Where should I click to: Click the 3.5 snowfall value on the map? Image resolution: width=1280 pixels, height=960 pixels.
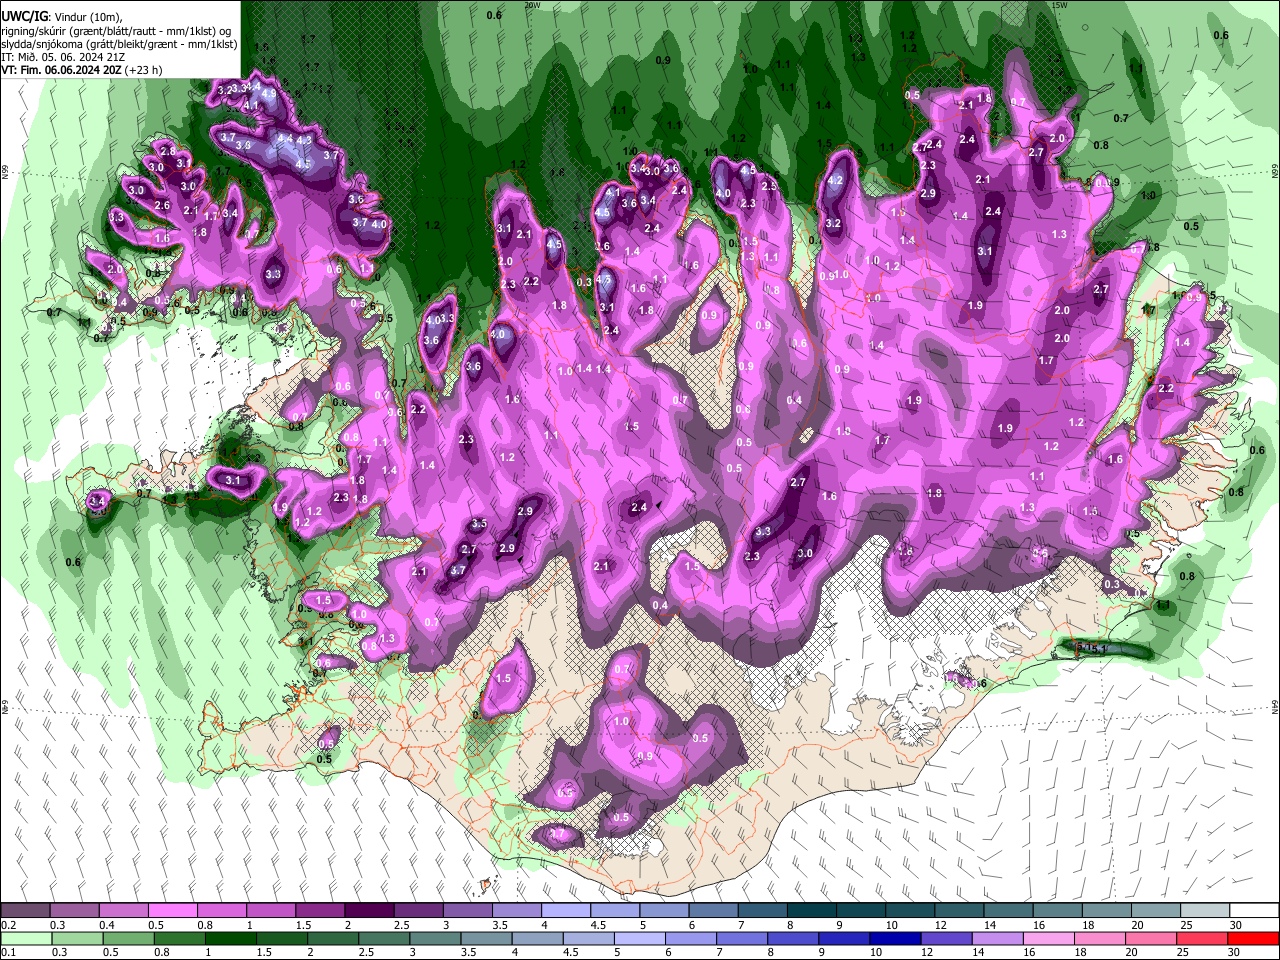(479, 523)
